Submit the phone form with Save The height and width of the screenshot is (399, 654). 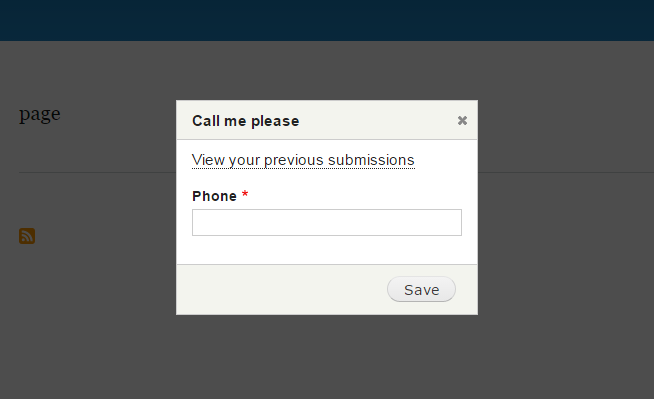click(421, 289)
